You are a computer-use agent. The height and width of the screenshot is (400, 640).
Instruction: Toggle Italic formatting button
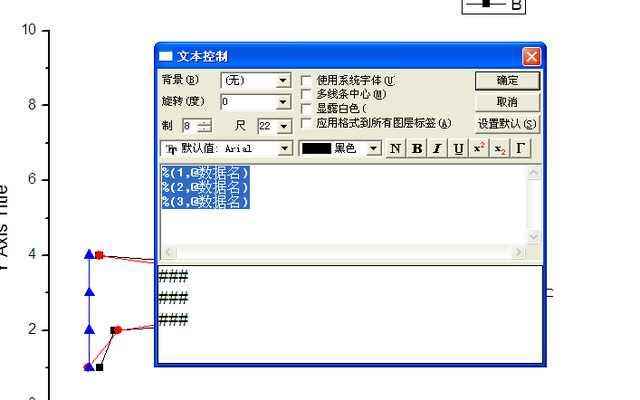437,149
